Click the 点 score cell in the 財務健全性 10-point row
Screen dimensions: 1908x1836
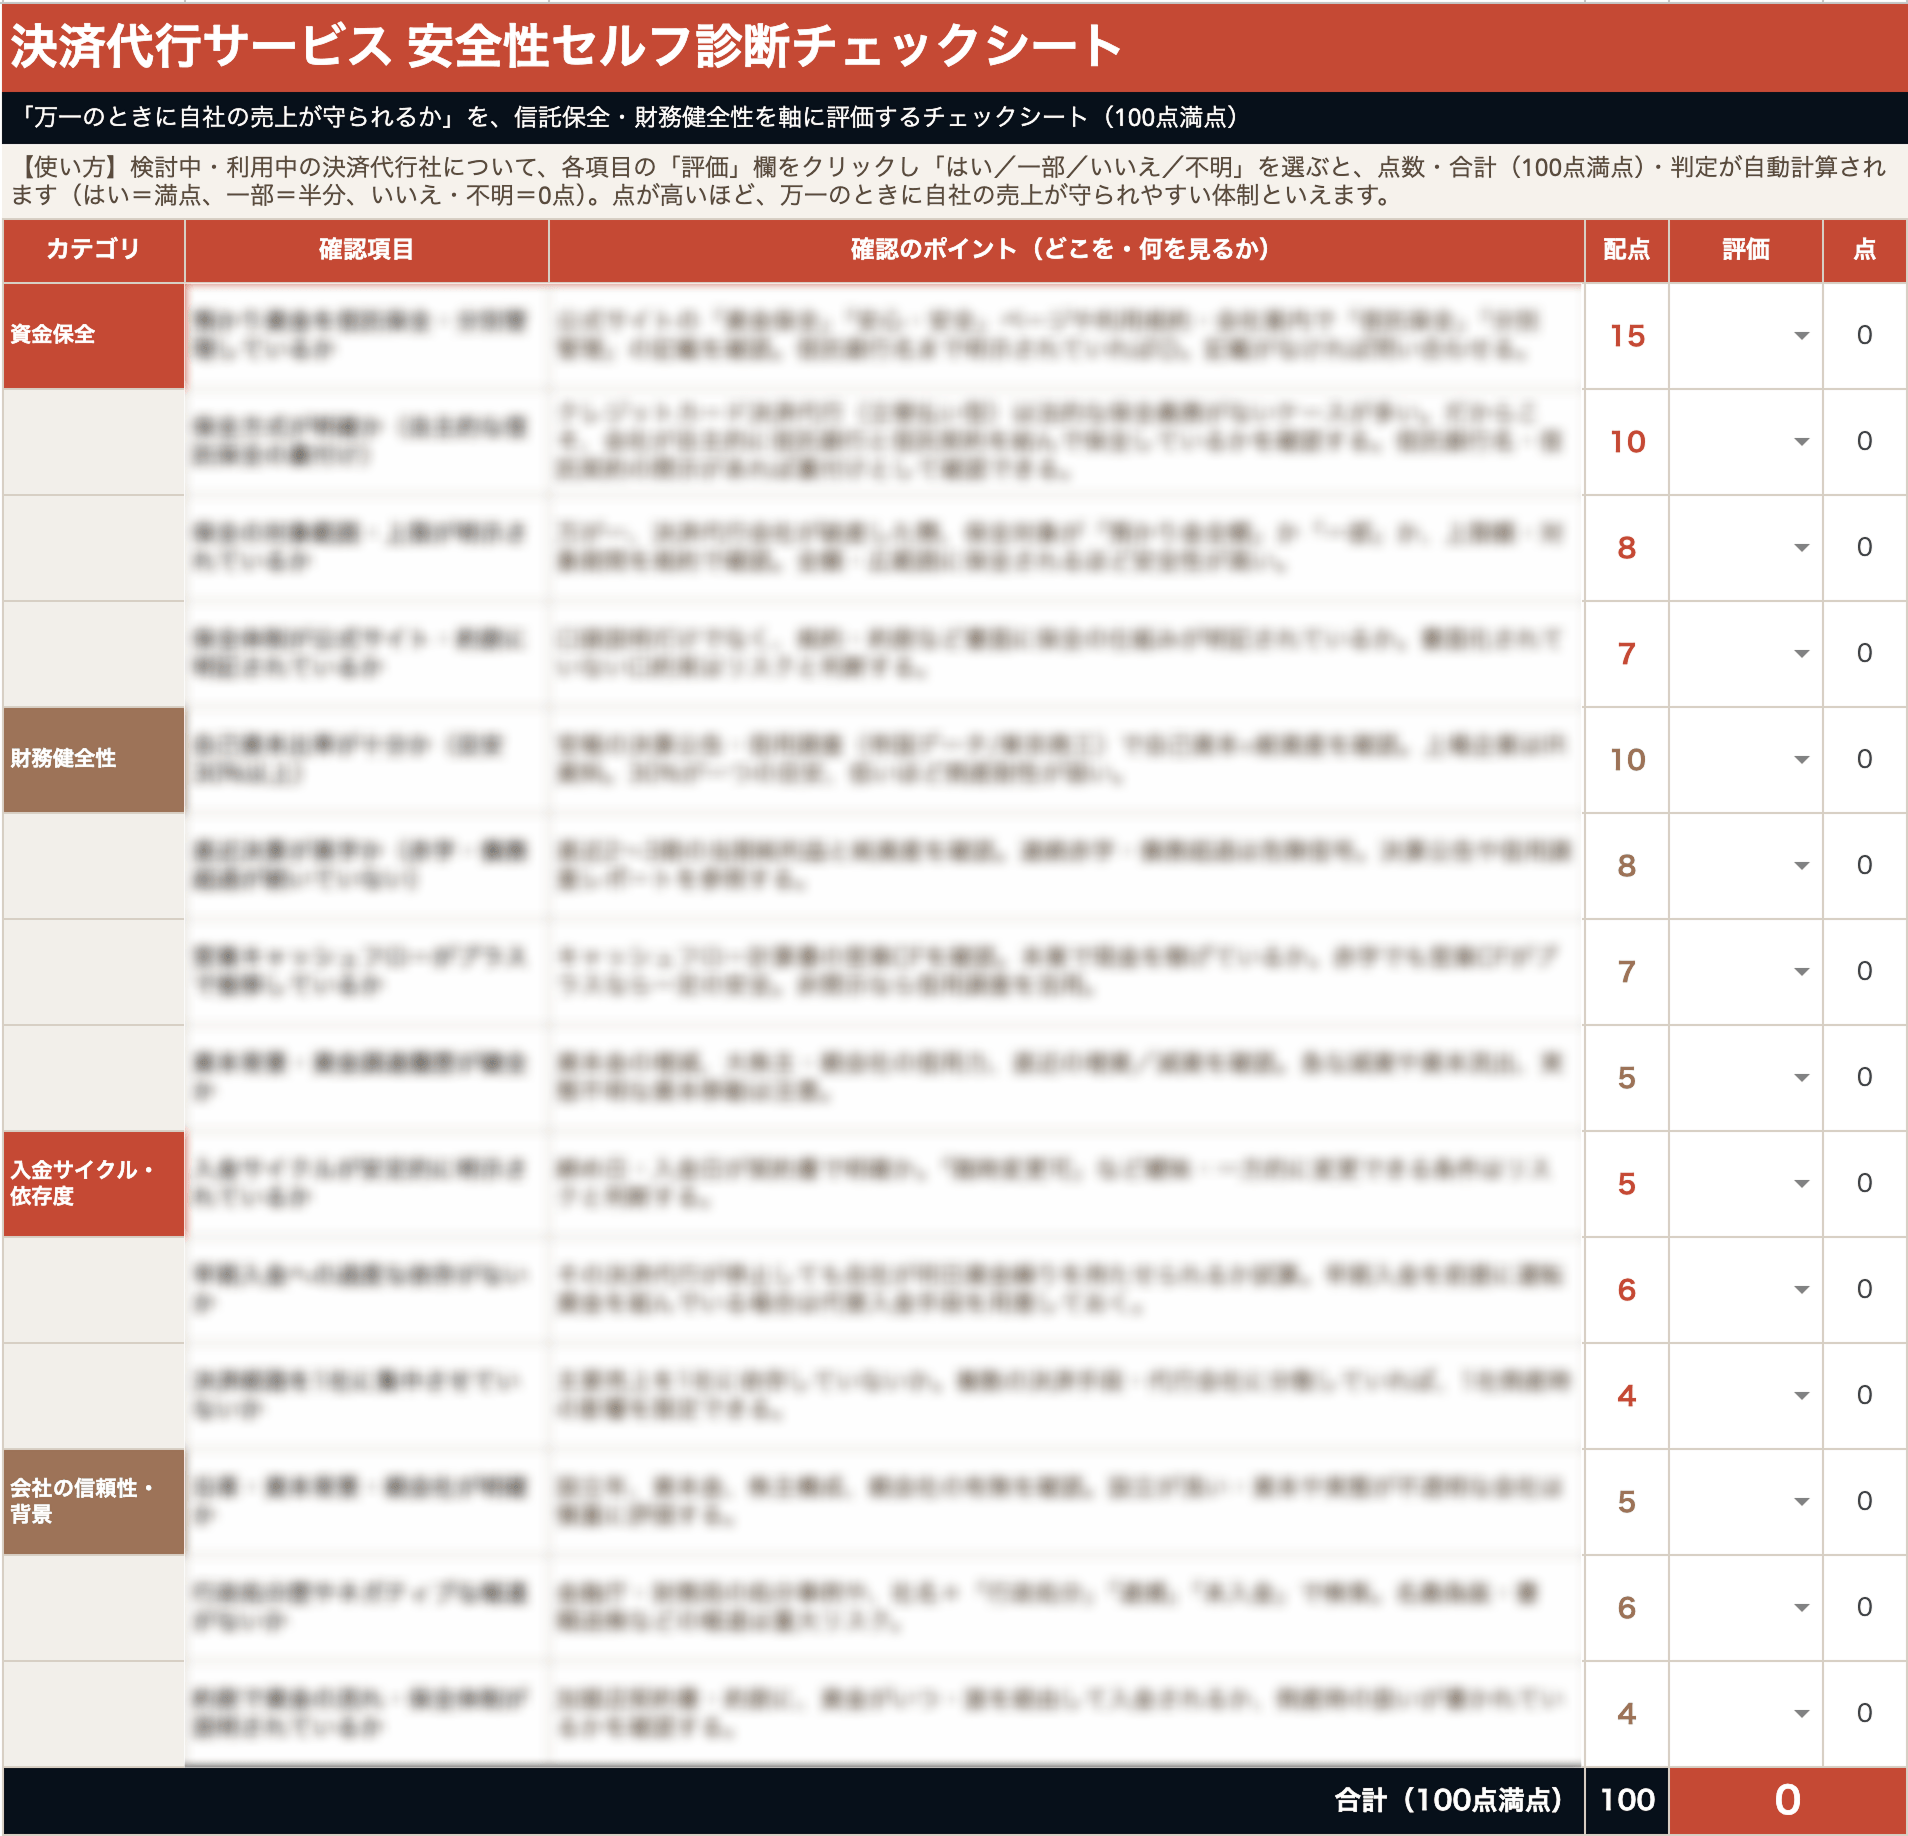coord(1865,760)
